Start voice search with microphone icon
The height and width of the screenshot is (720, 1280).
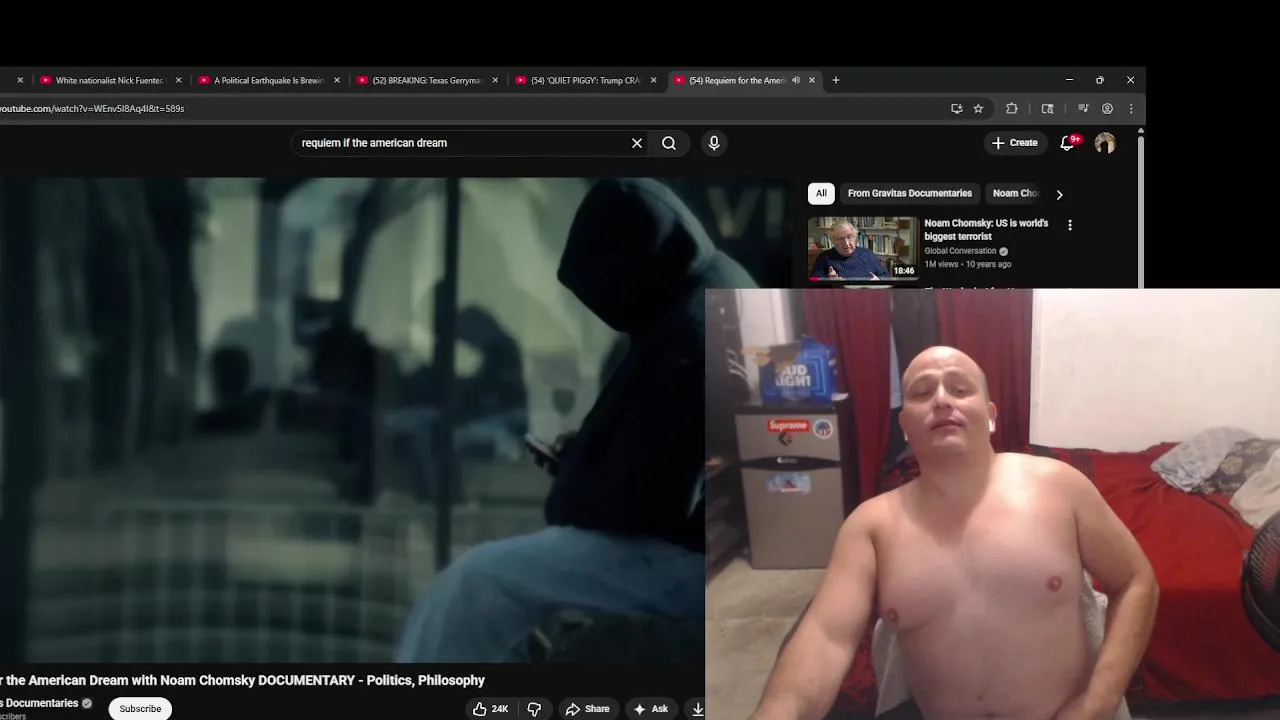pos(714,143)
